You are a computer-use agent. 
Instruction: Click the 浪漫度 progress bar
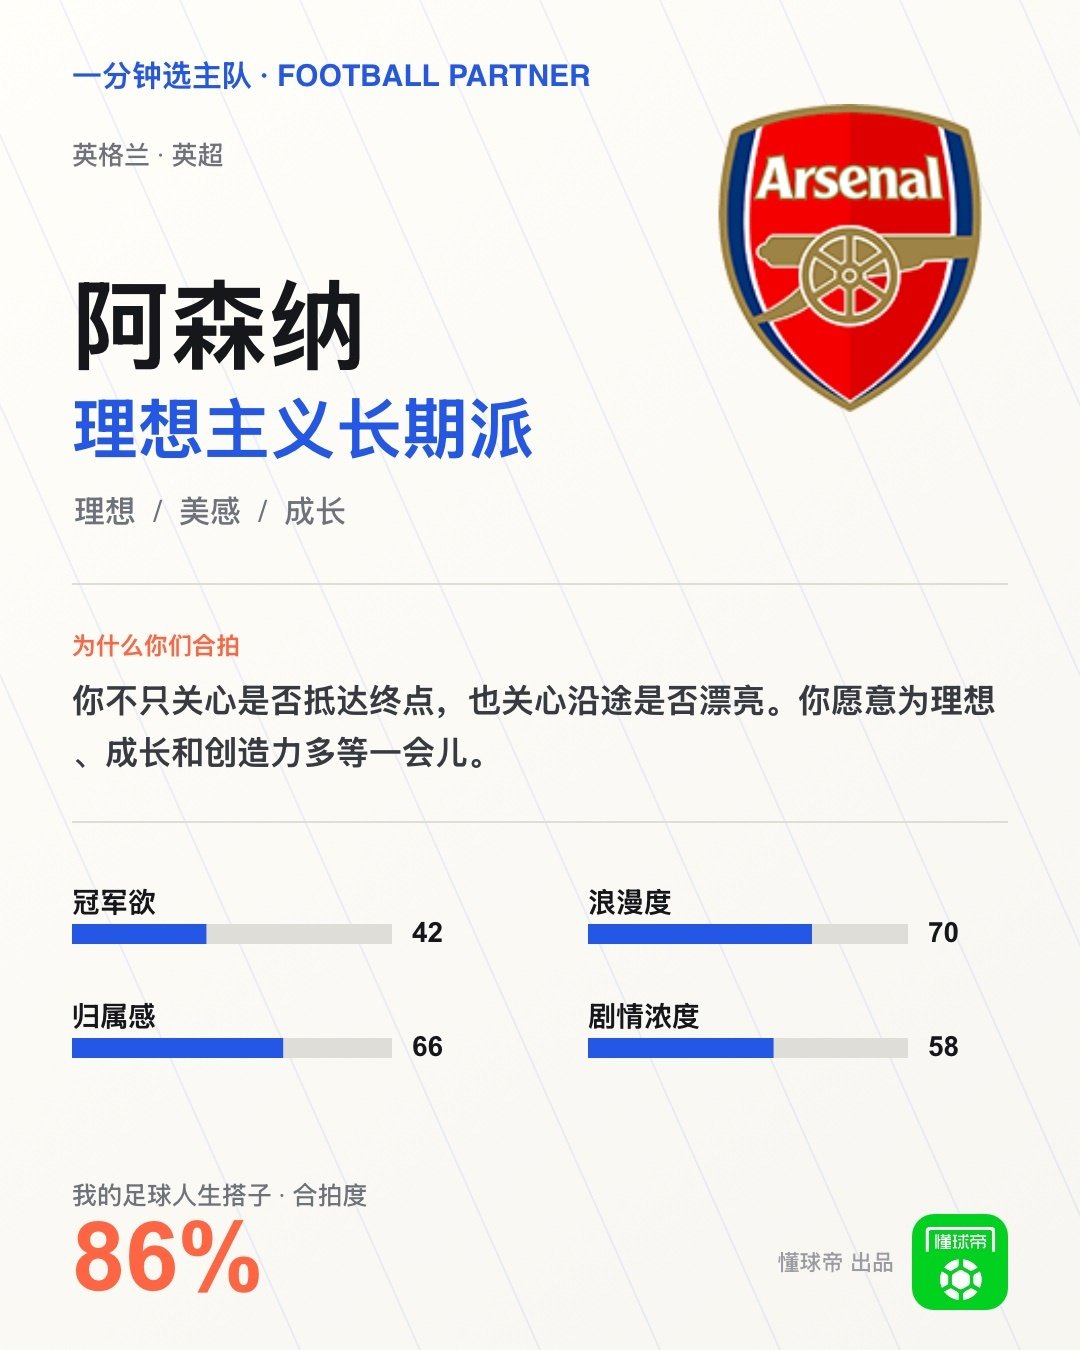pos(748,934)
